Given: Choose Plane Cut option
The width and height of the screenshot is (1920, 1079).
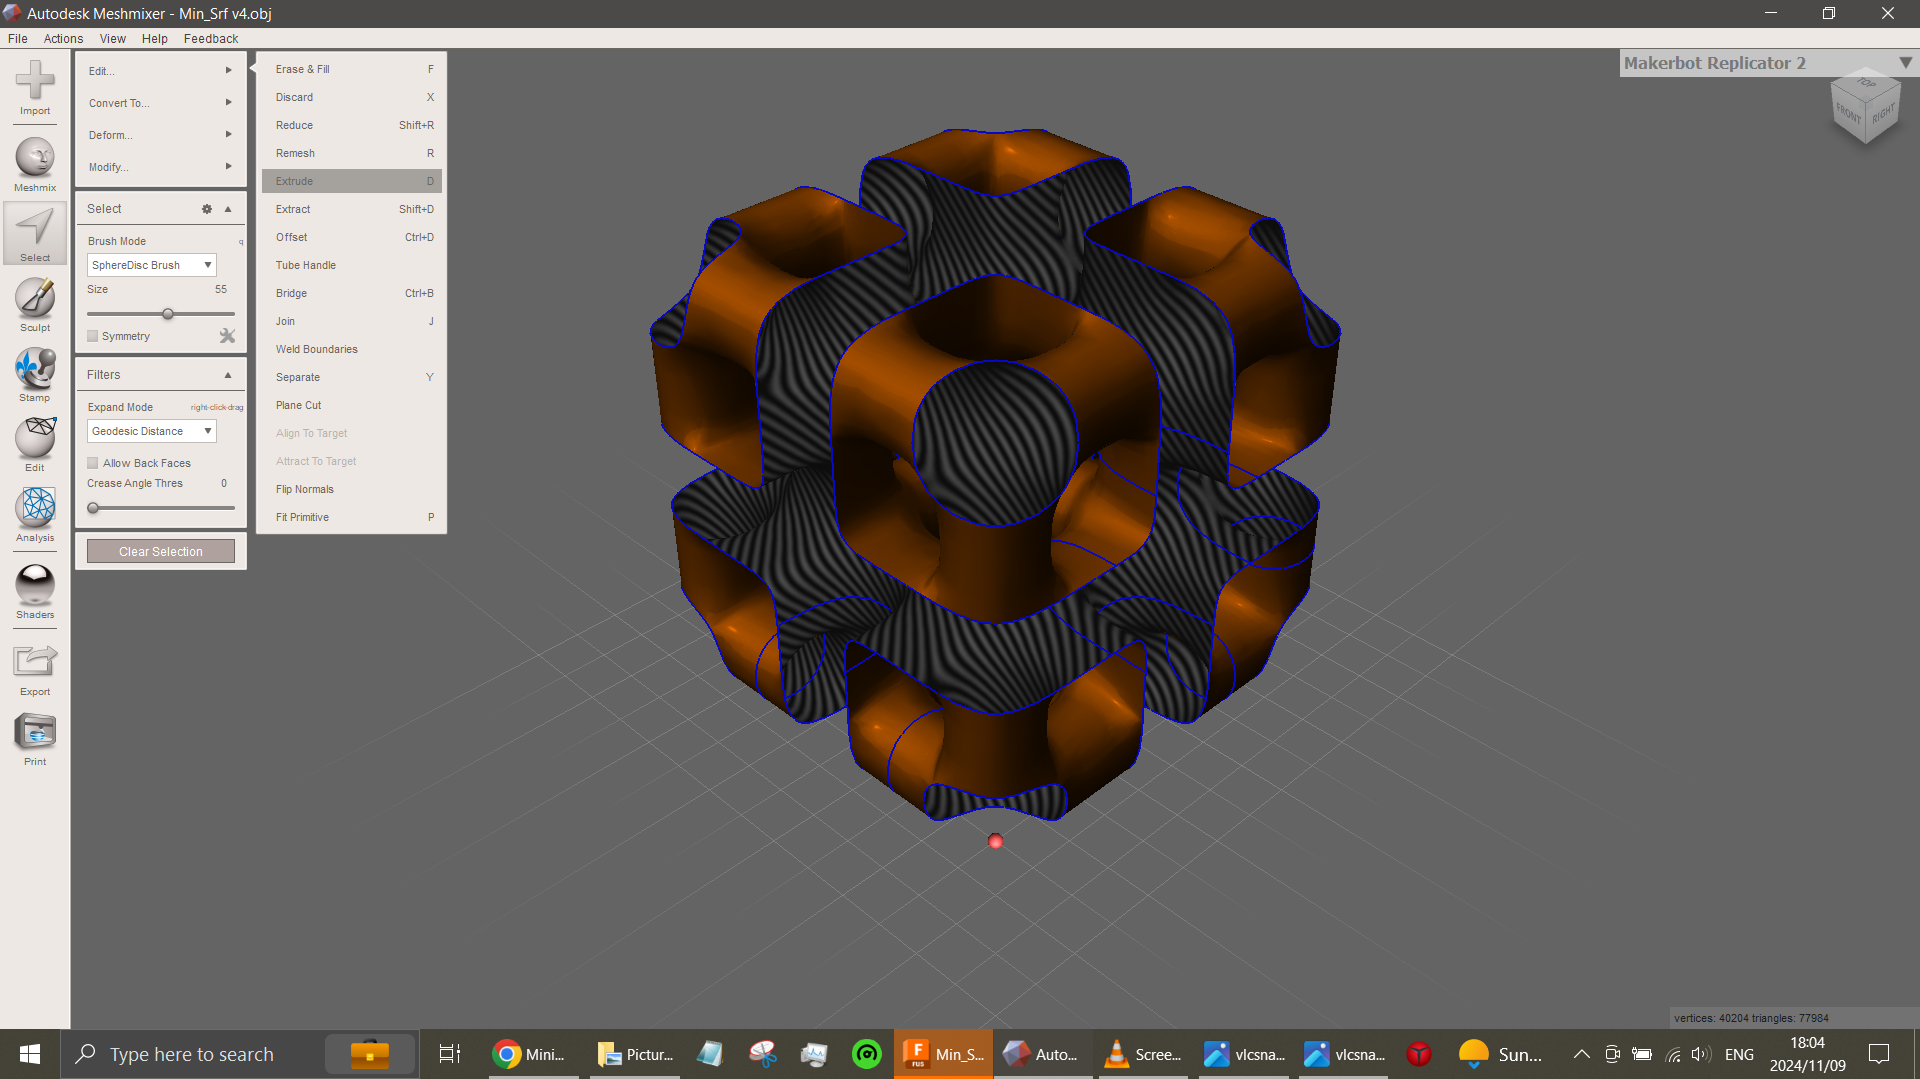Looking at the screenshot, I should point(352,405).
